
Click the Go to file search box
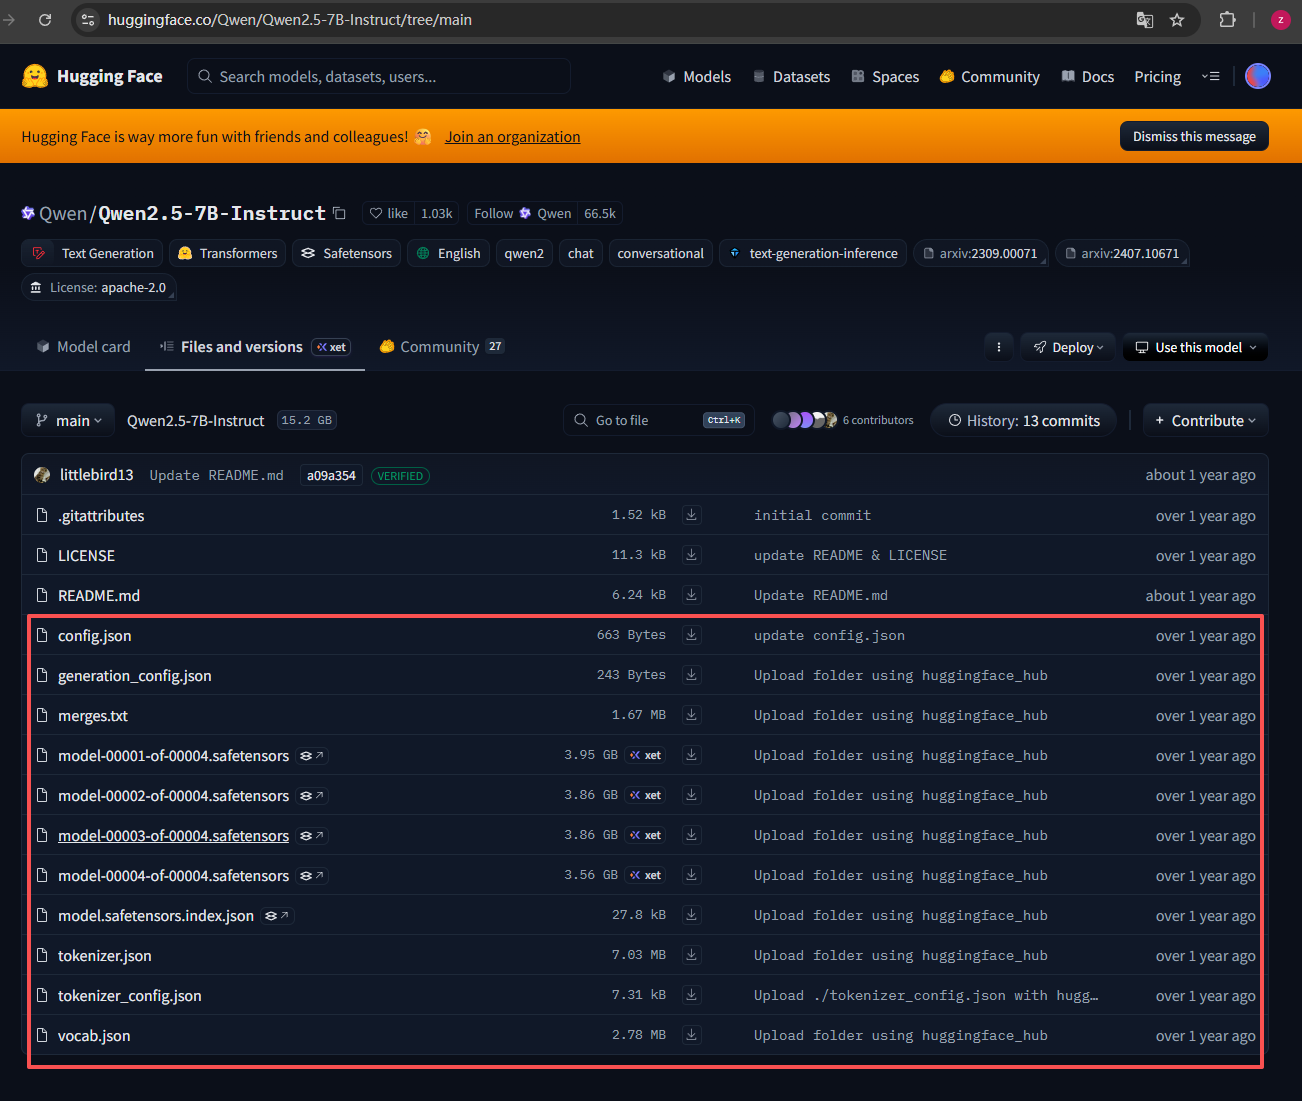point(658,421)
